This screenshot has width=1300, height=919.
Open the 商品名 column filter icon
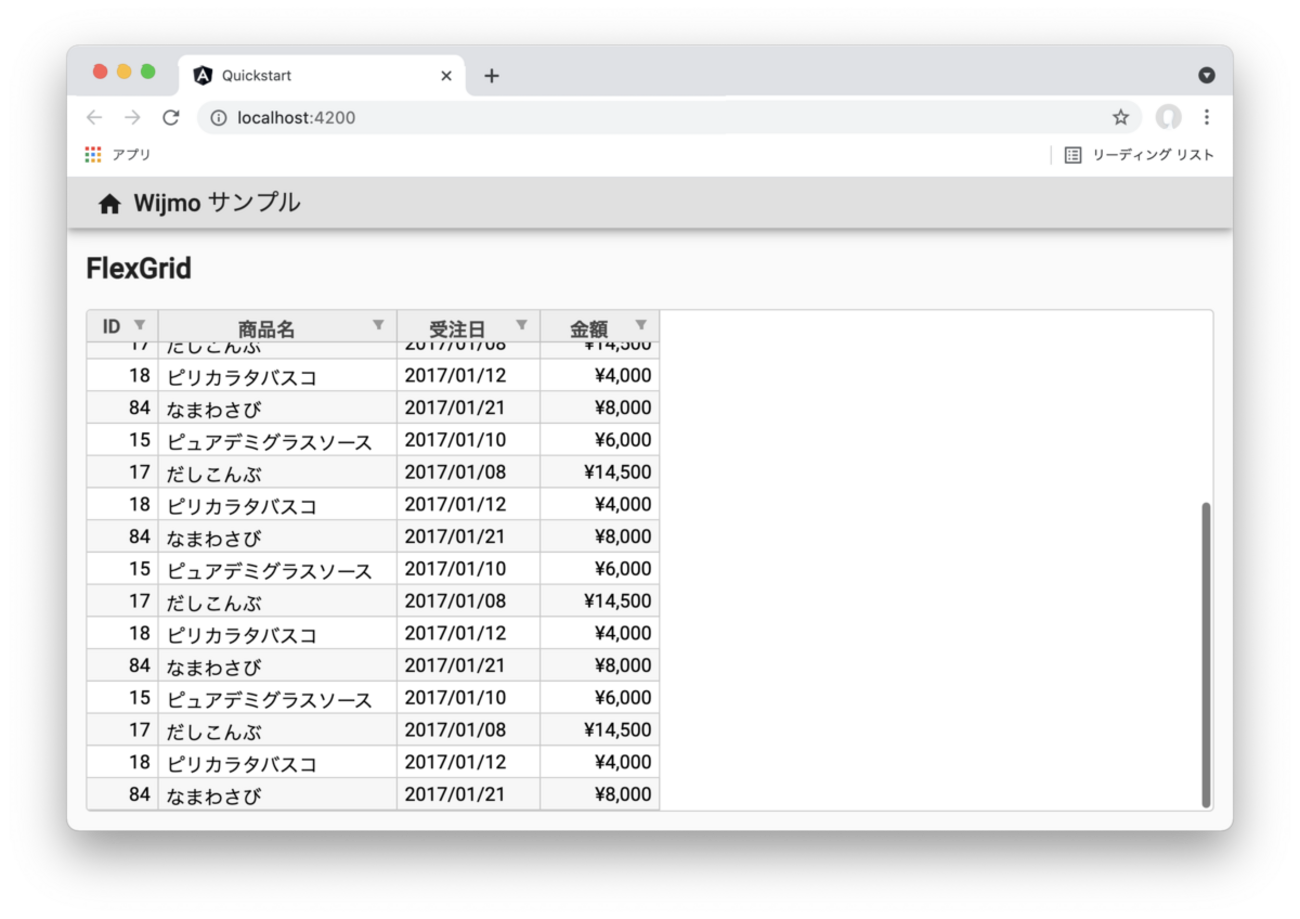[378, 324]
